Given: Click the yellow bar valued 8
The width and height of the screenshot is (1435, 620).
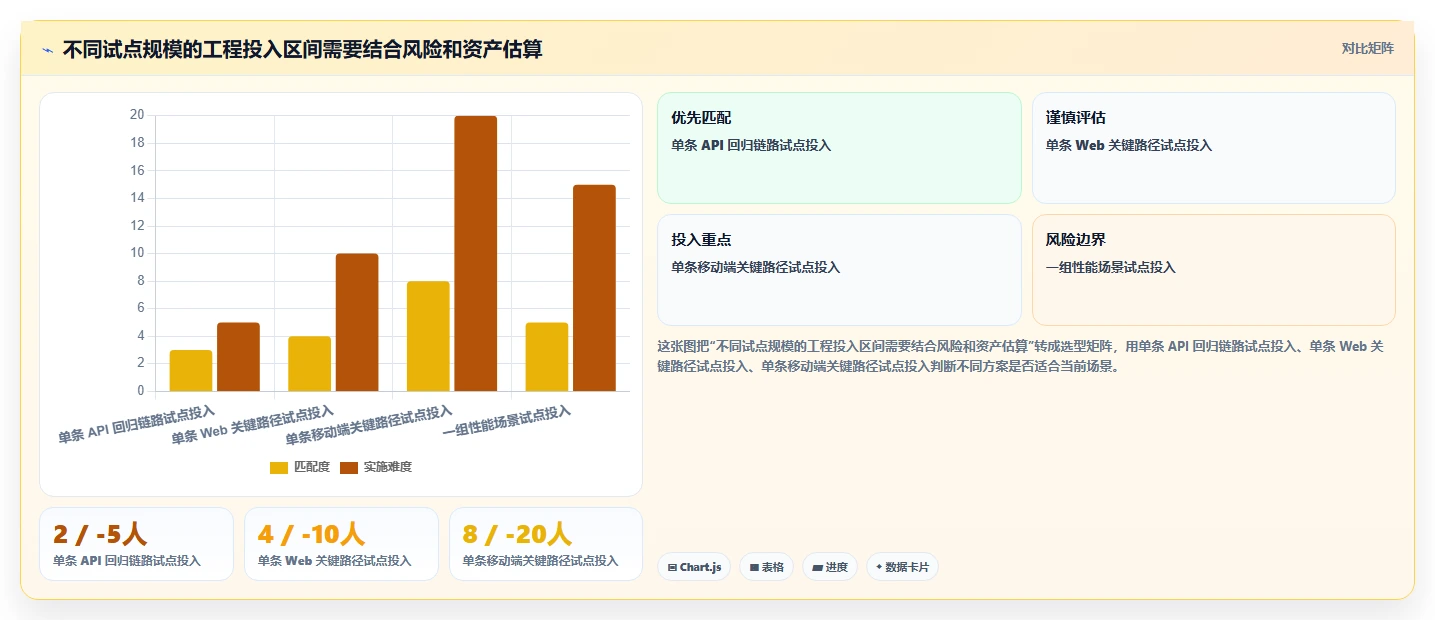Looking at the screenshot, I should pyautogui.click(x=428, y=336).
